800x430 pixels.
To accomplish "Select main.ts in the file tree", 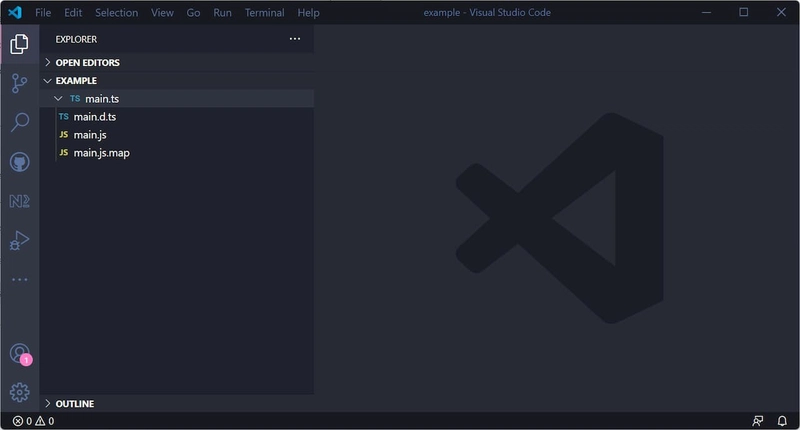I will click(177, 98).
